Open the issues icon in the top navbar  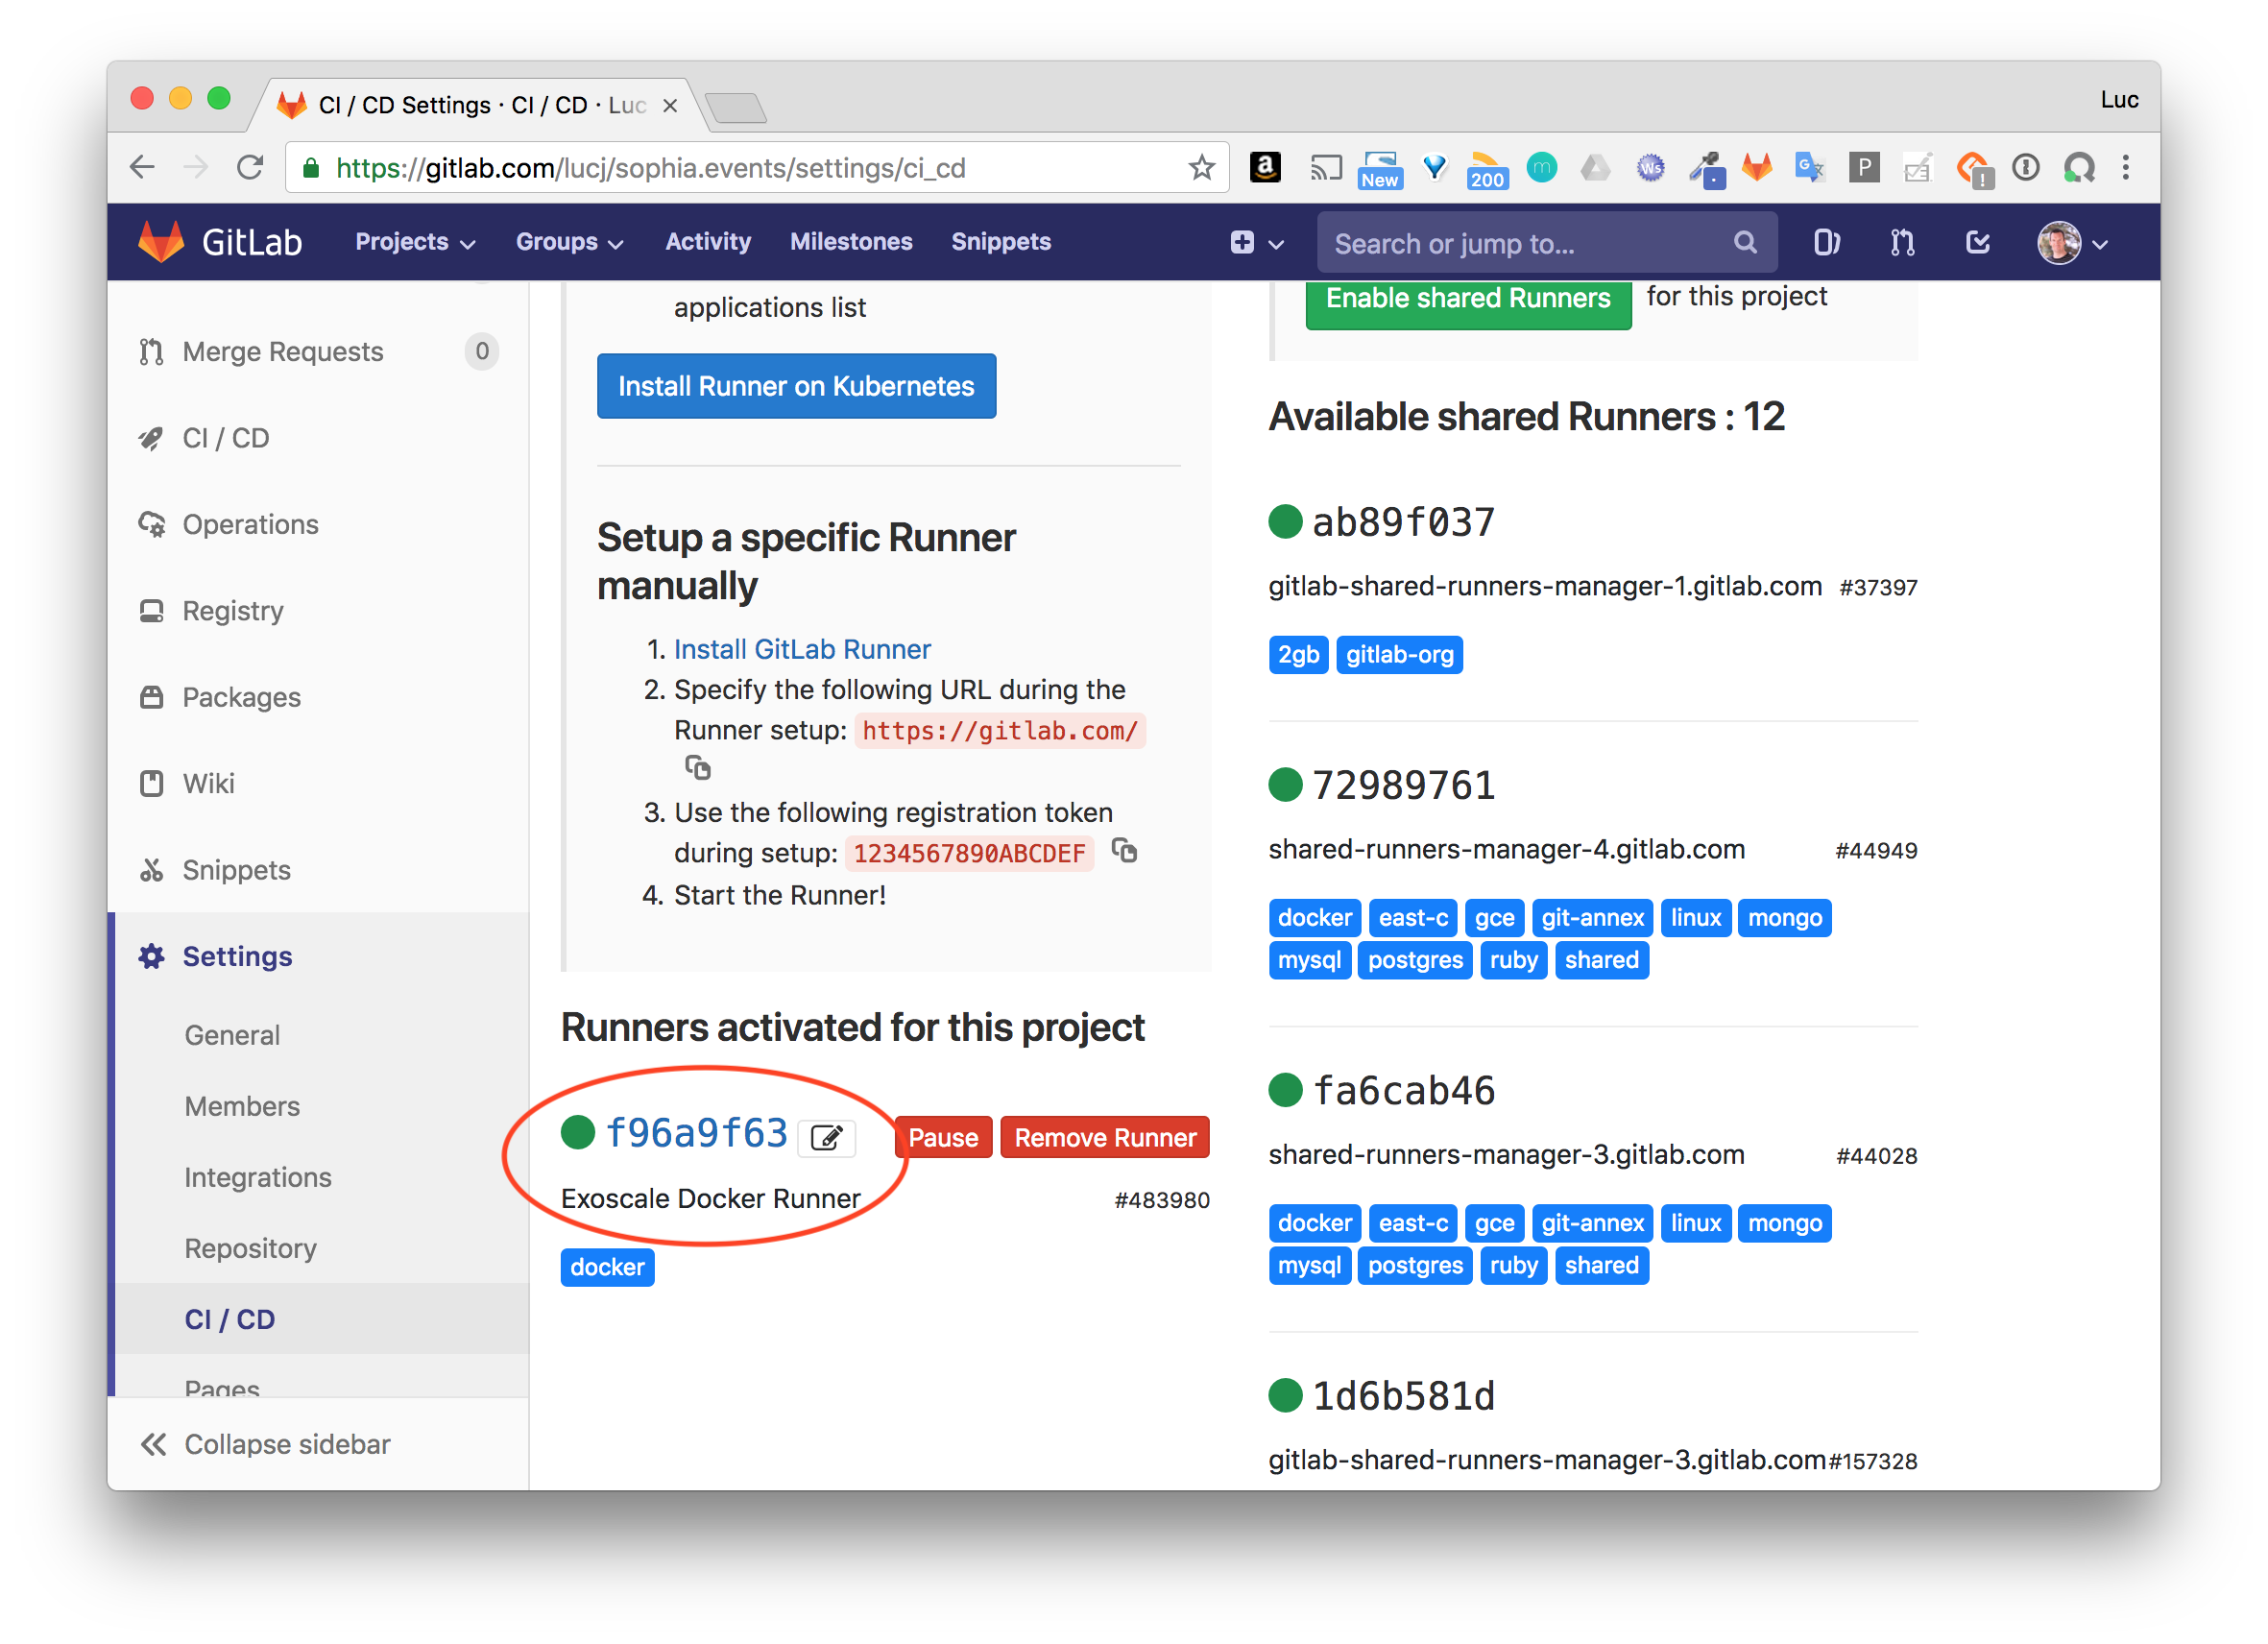click(x=1826, y=242)
